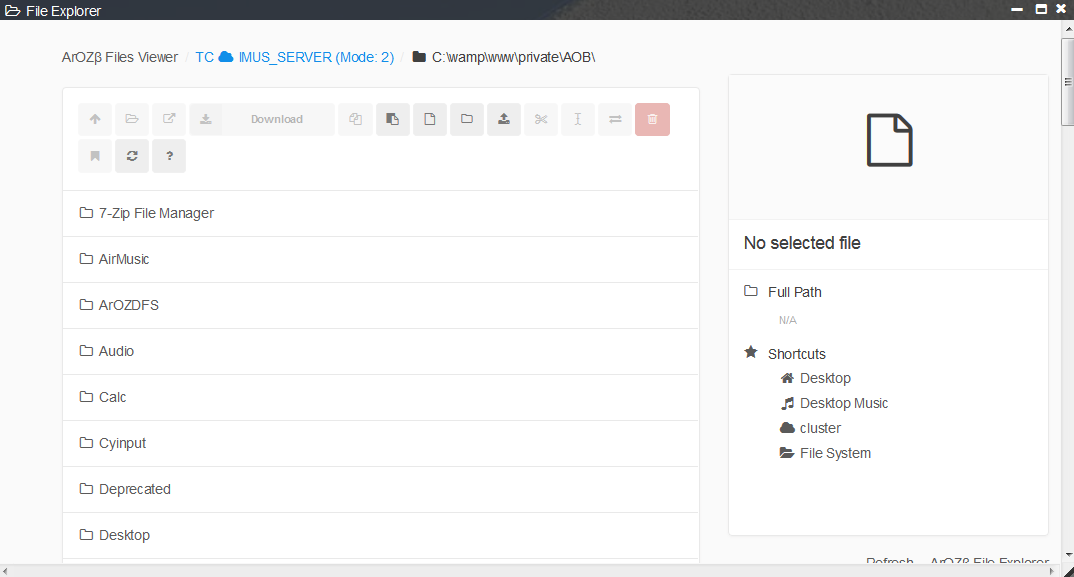Viewport: 1074px width, 577px height.
Task: Select the ArOZDFS folder
Action: [128, 305]
